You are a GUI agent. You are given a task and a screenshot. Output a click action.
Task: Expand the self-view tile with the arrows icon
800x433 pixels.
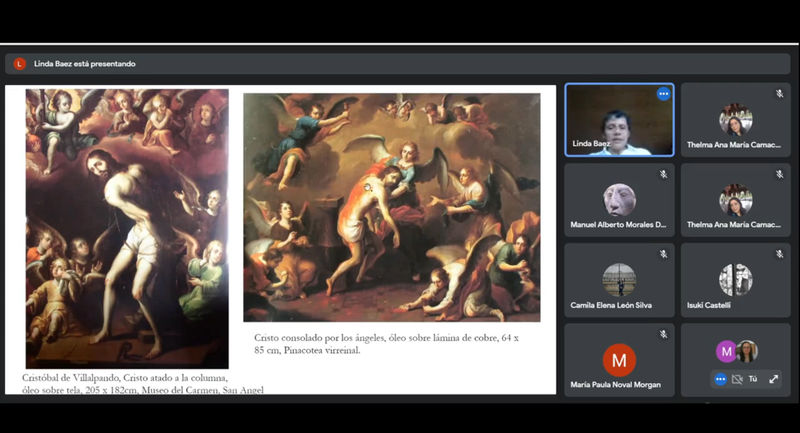tap(774, 379)
